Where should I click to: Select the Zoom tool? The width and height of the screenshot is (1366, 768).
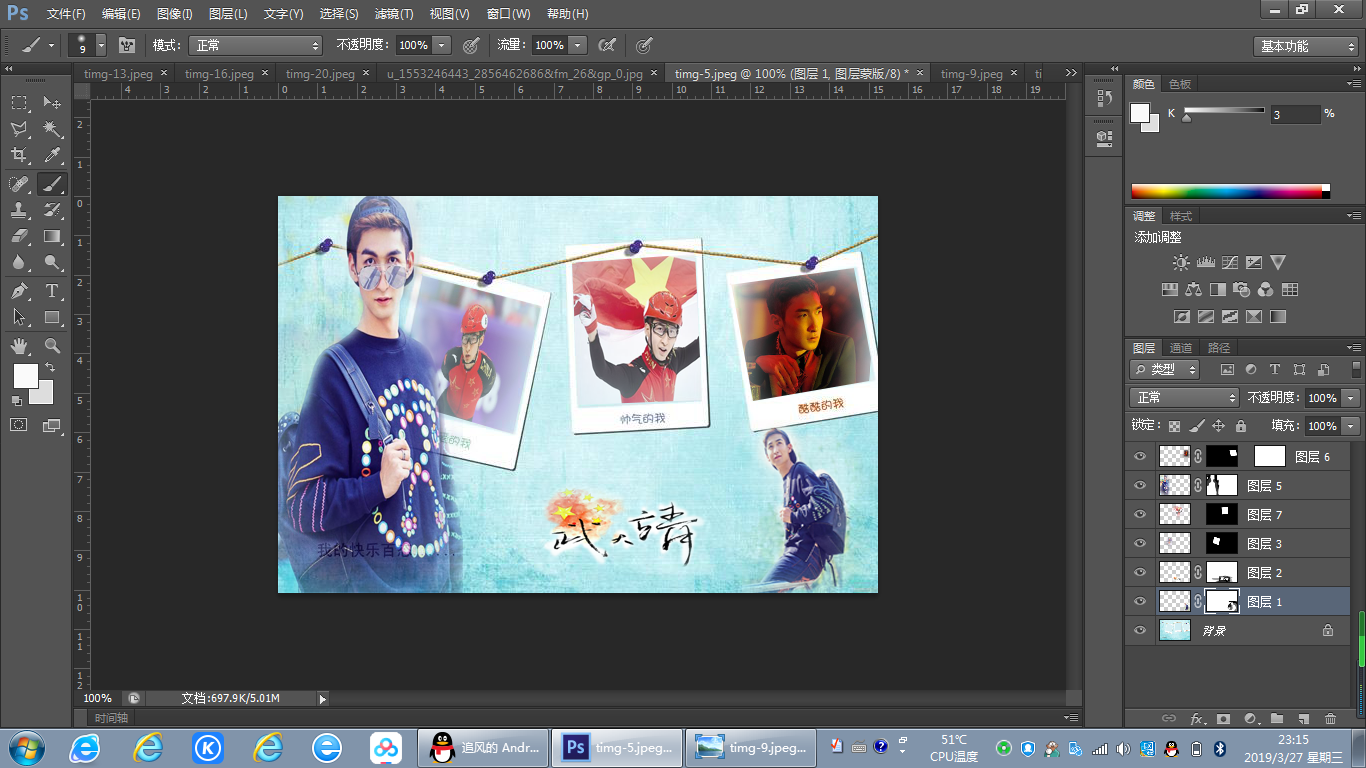pyautogui.click(x=52, y=346)
